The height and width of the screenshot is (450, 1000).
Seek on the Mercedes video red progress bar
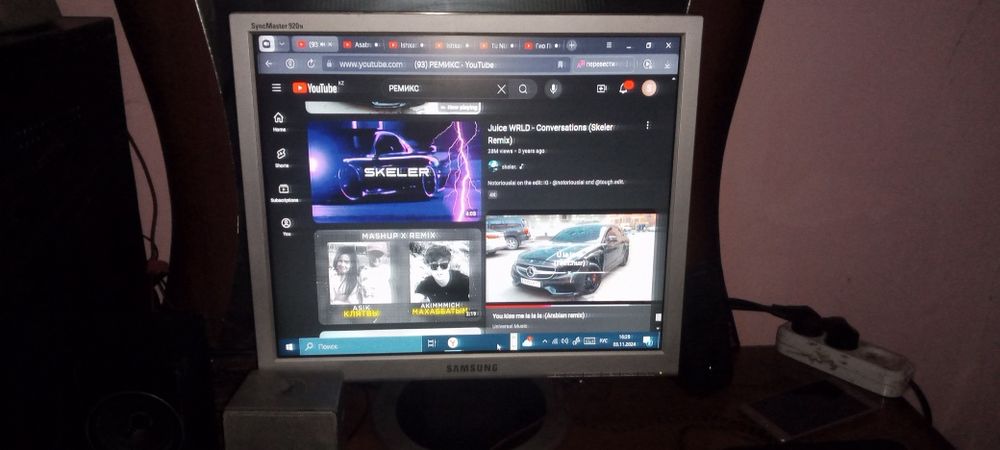[x=571, y=304]
